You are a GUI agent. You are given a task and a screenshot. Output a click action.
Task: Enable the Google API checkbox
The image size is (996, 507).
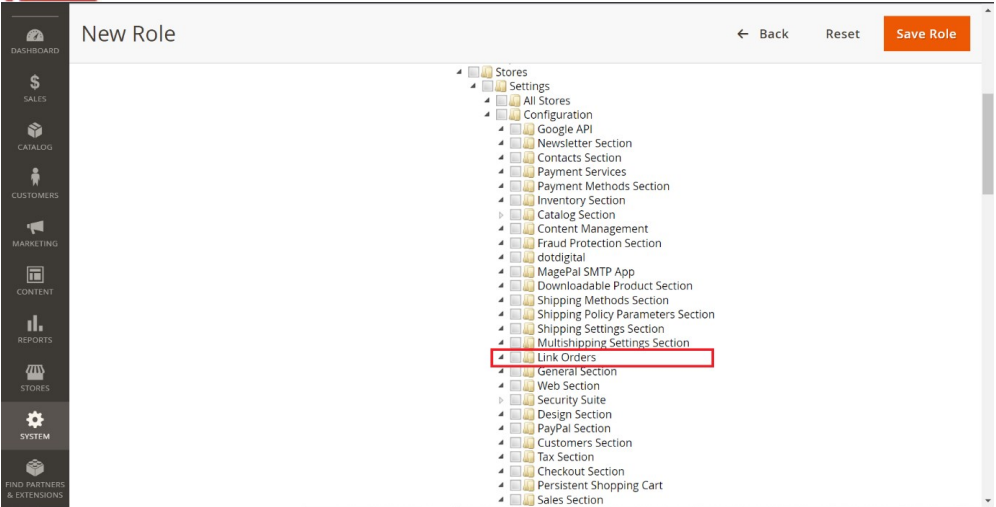515,129
